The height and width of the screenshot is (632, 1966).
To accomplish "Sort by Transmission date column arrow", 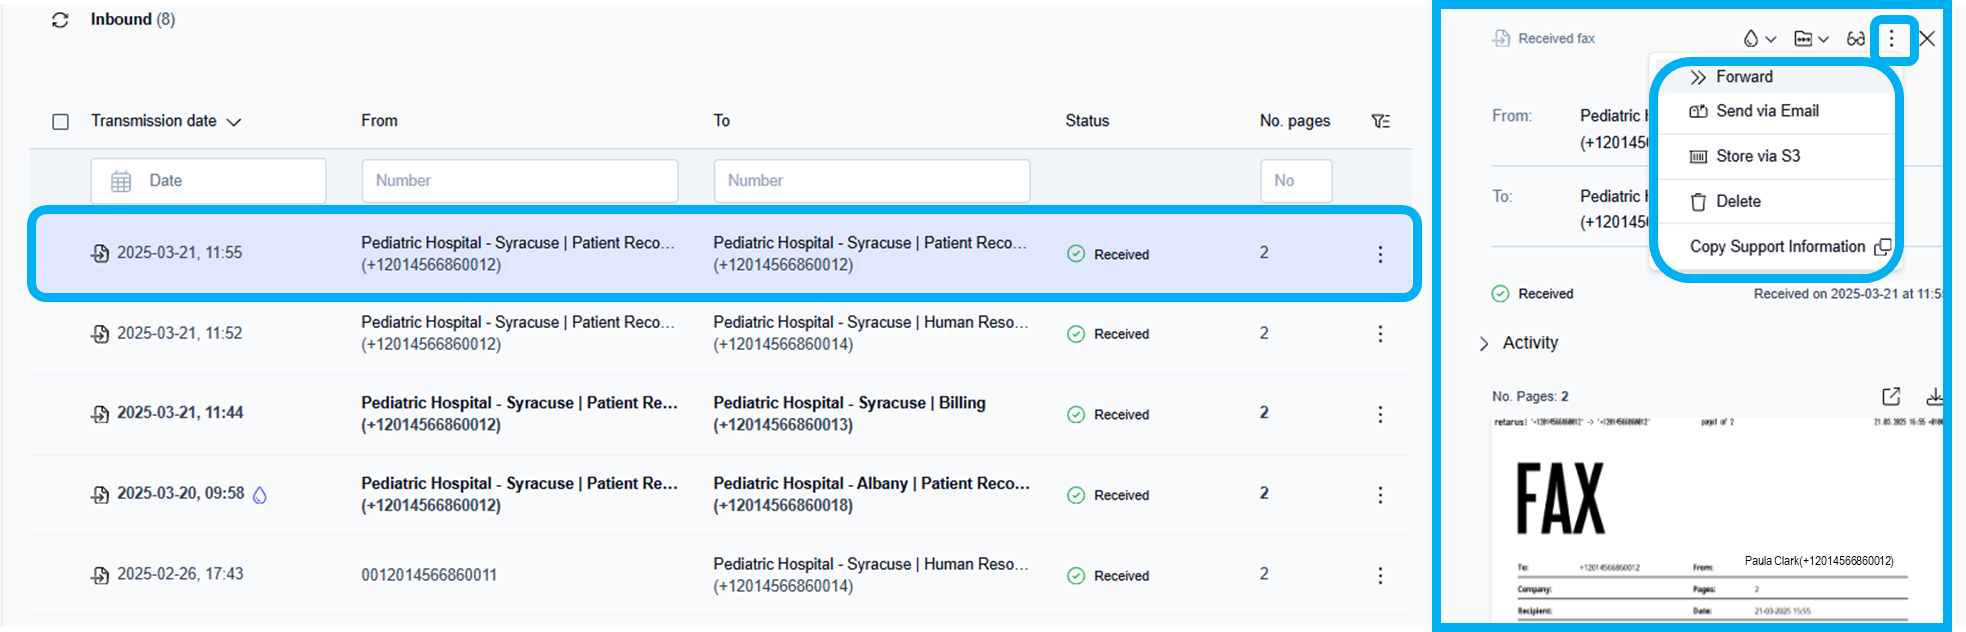I will coord(234,122).
